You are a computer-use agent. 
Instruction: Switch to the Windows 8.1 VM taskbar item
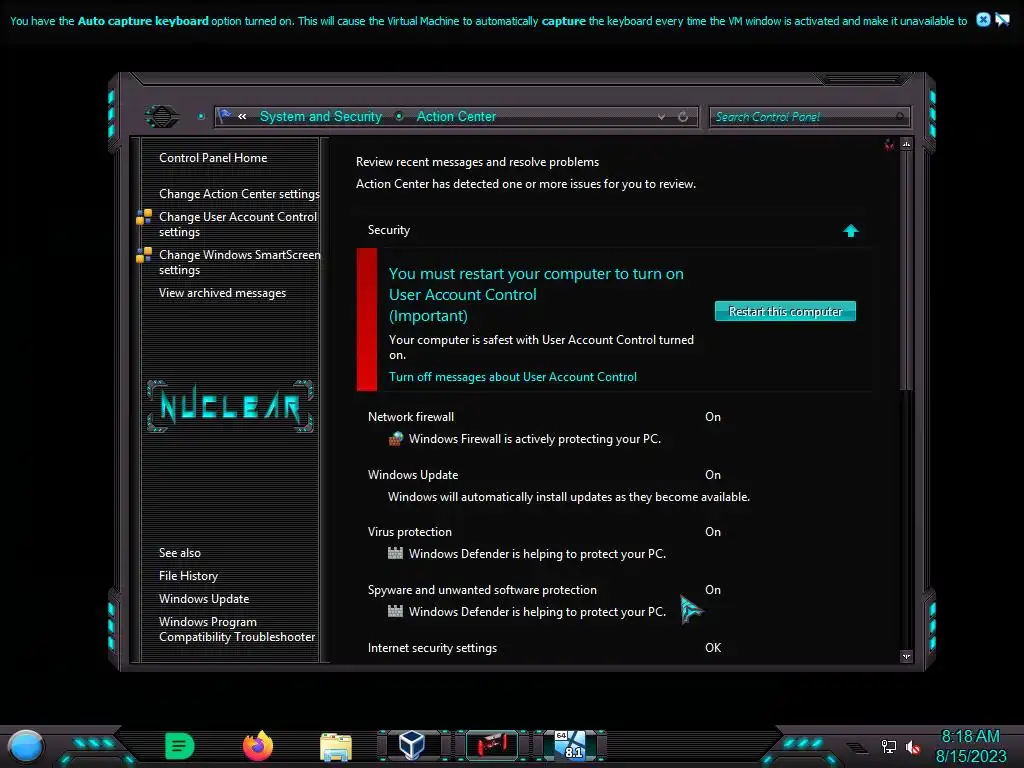(x=571, y=745)
